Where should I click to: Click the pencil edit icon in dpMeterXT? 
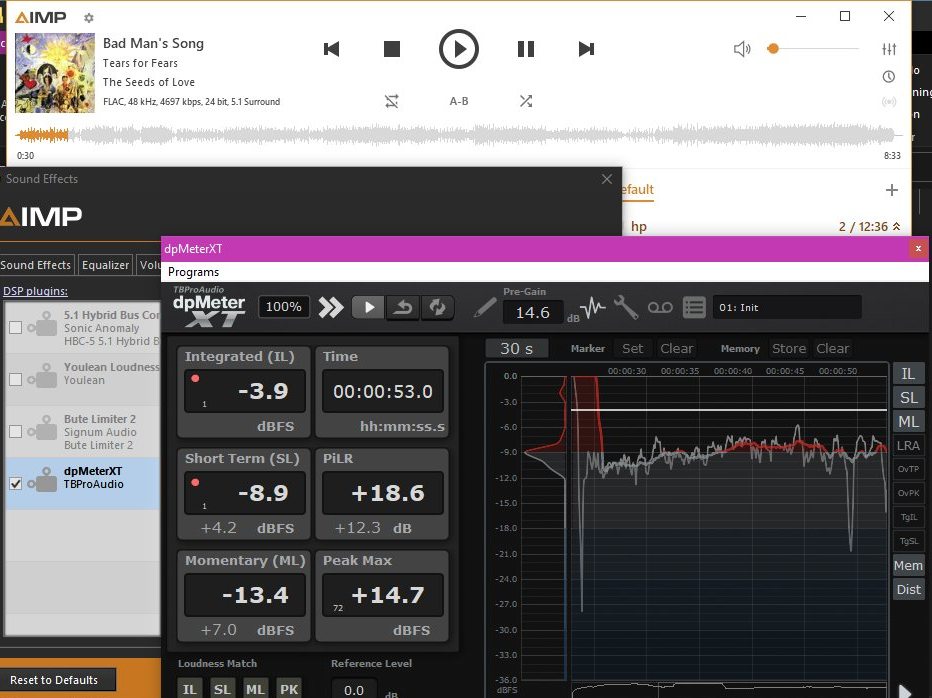tap(485, 308)
